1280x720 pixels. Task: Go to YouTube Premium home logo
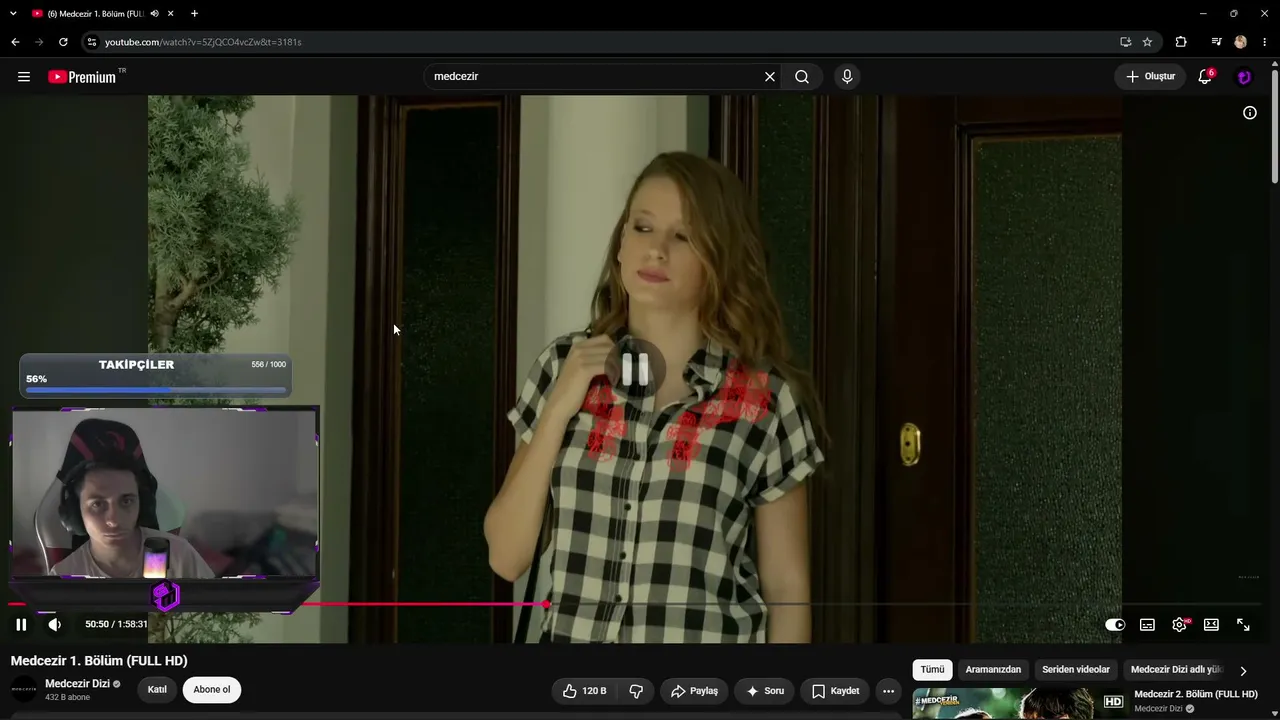pyautogui.click(x=82, y=77)
